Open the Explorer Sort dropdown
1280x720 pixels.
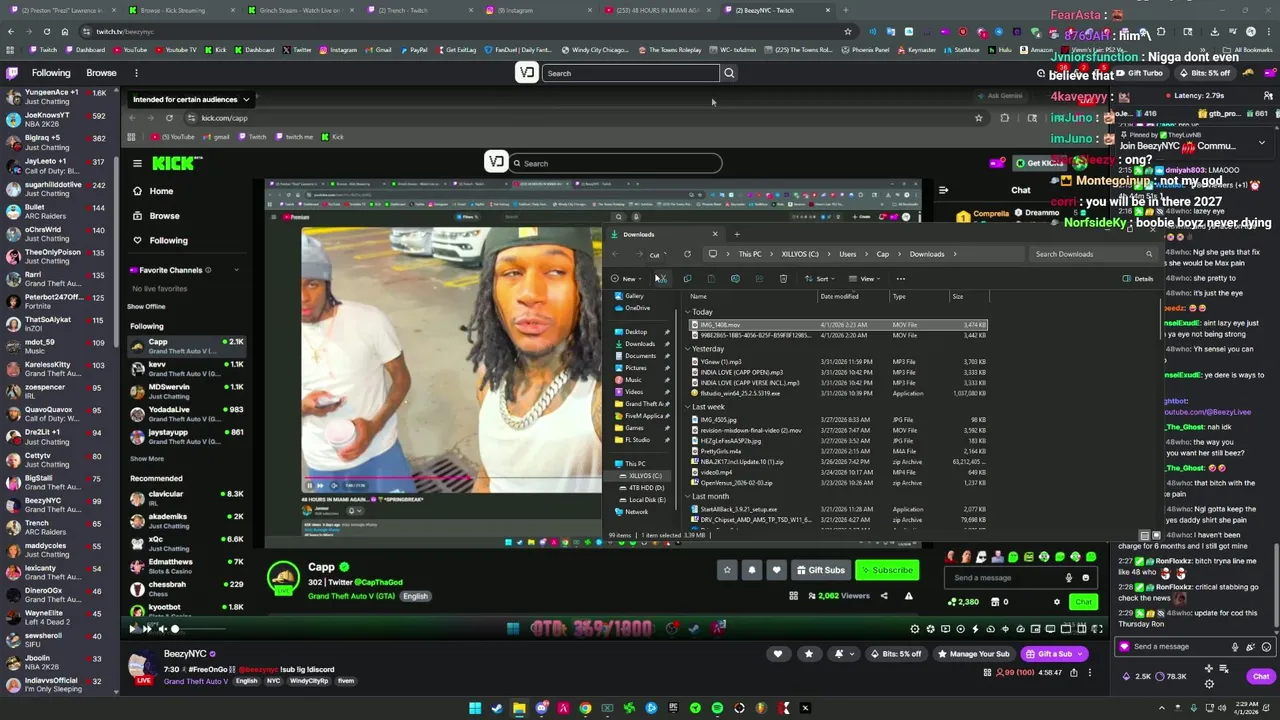coord(822,279)
